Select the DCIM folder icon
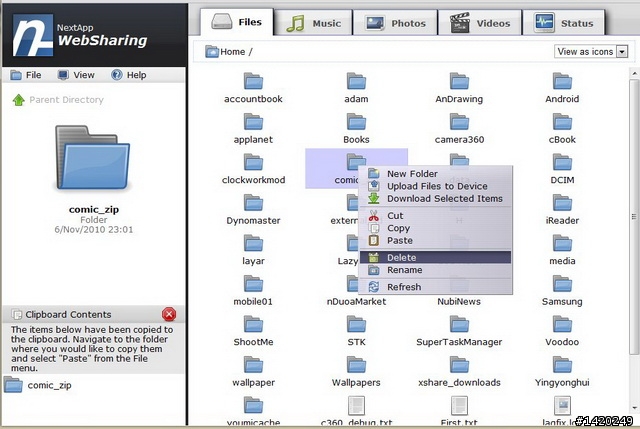The image size is (640, 429). coord(562,162)
